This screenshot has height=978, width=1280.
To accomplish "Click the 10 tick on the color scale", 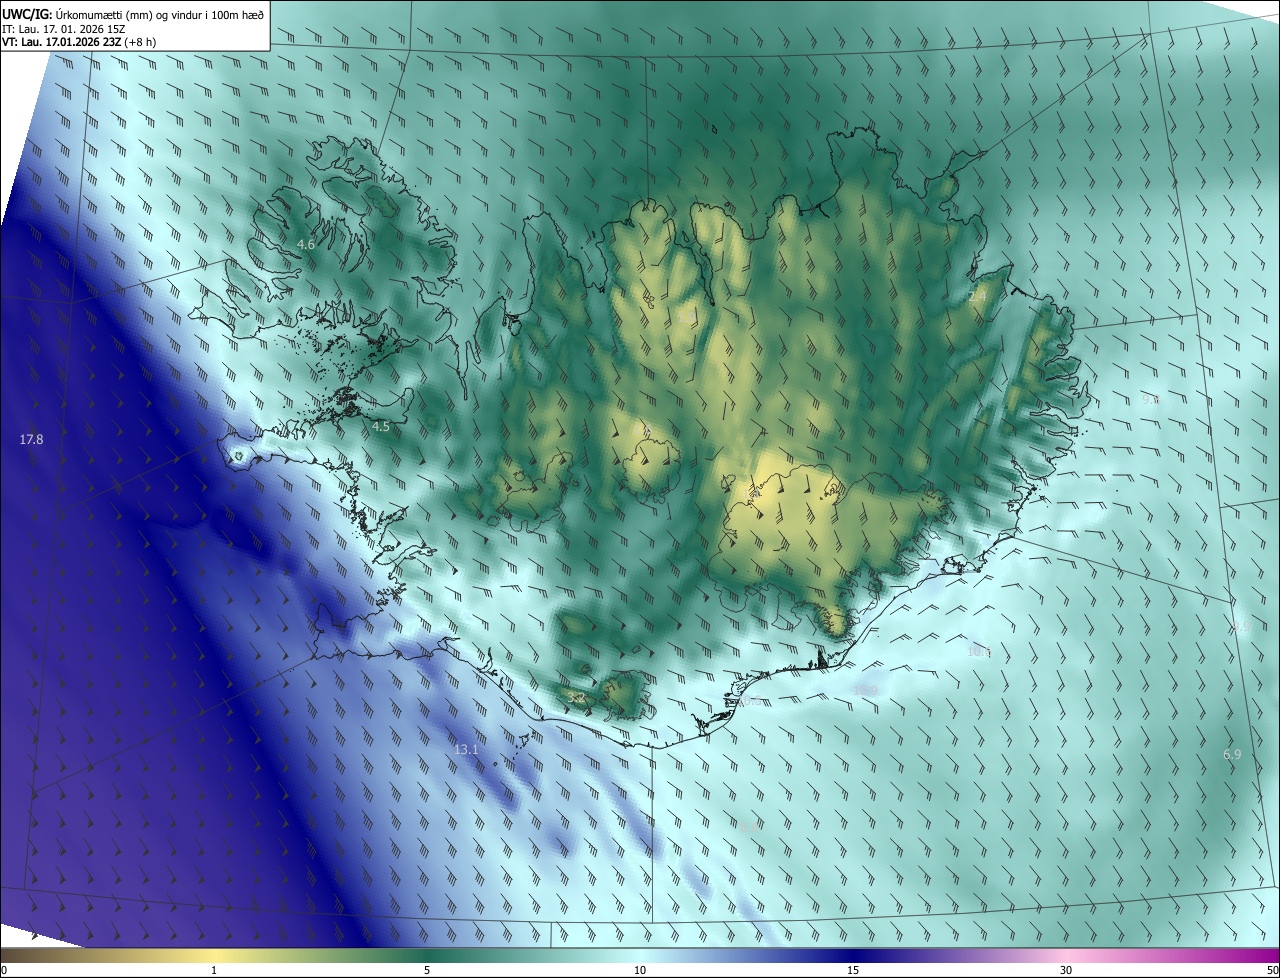I will pos(640,970).
